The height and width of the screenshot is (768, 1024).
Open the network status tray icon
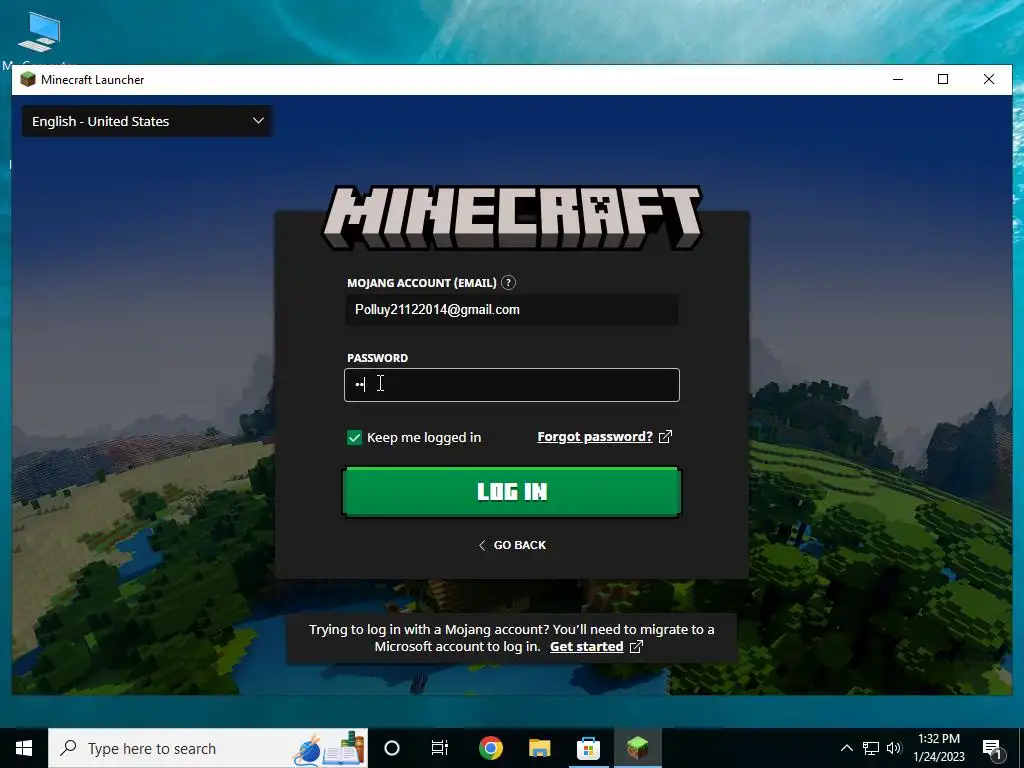pyautogui.click(x=871, y=748)
